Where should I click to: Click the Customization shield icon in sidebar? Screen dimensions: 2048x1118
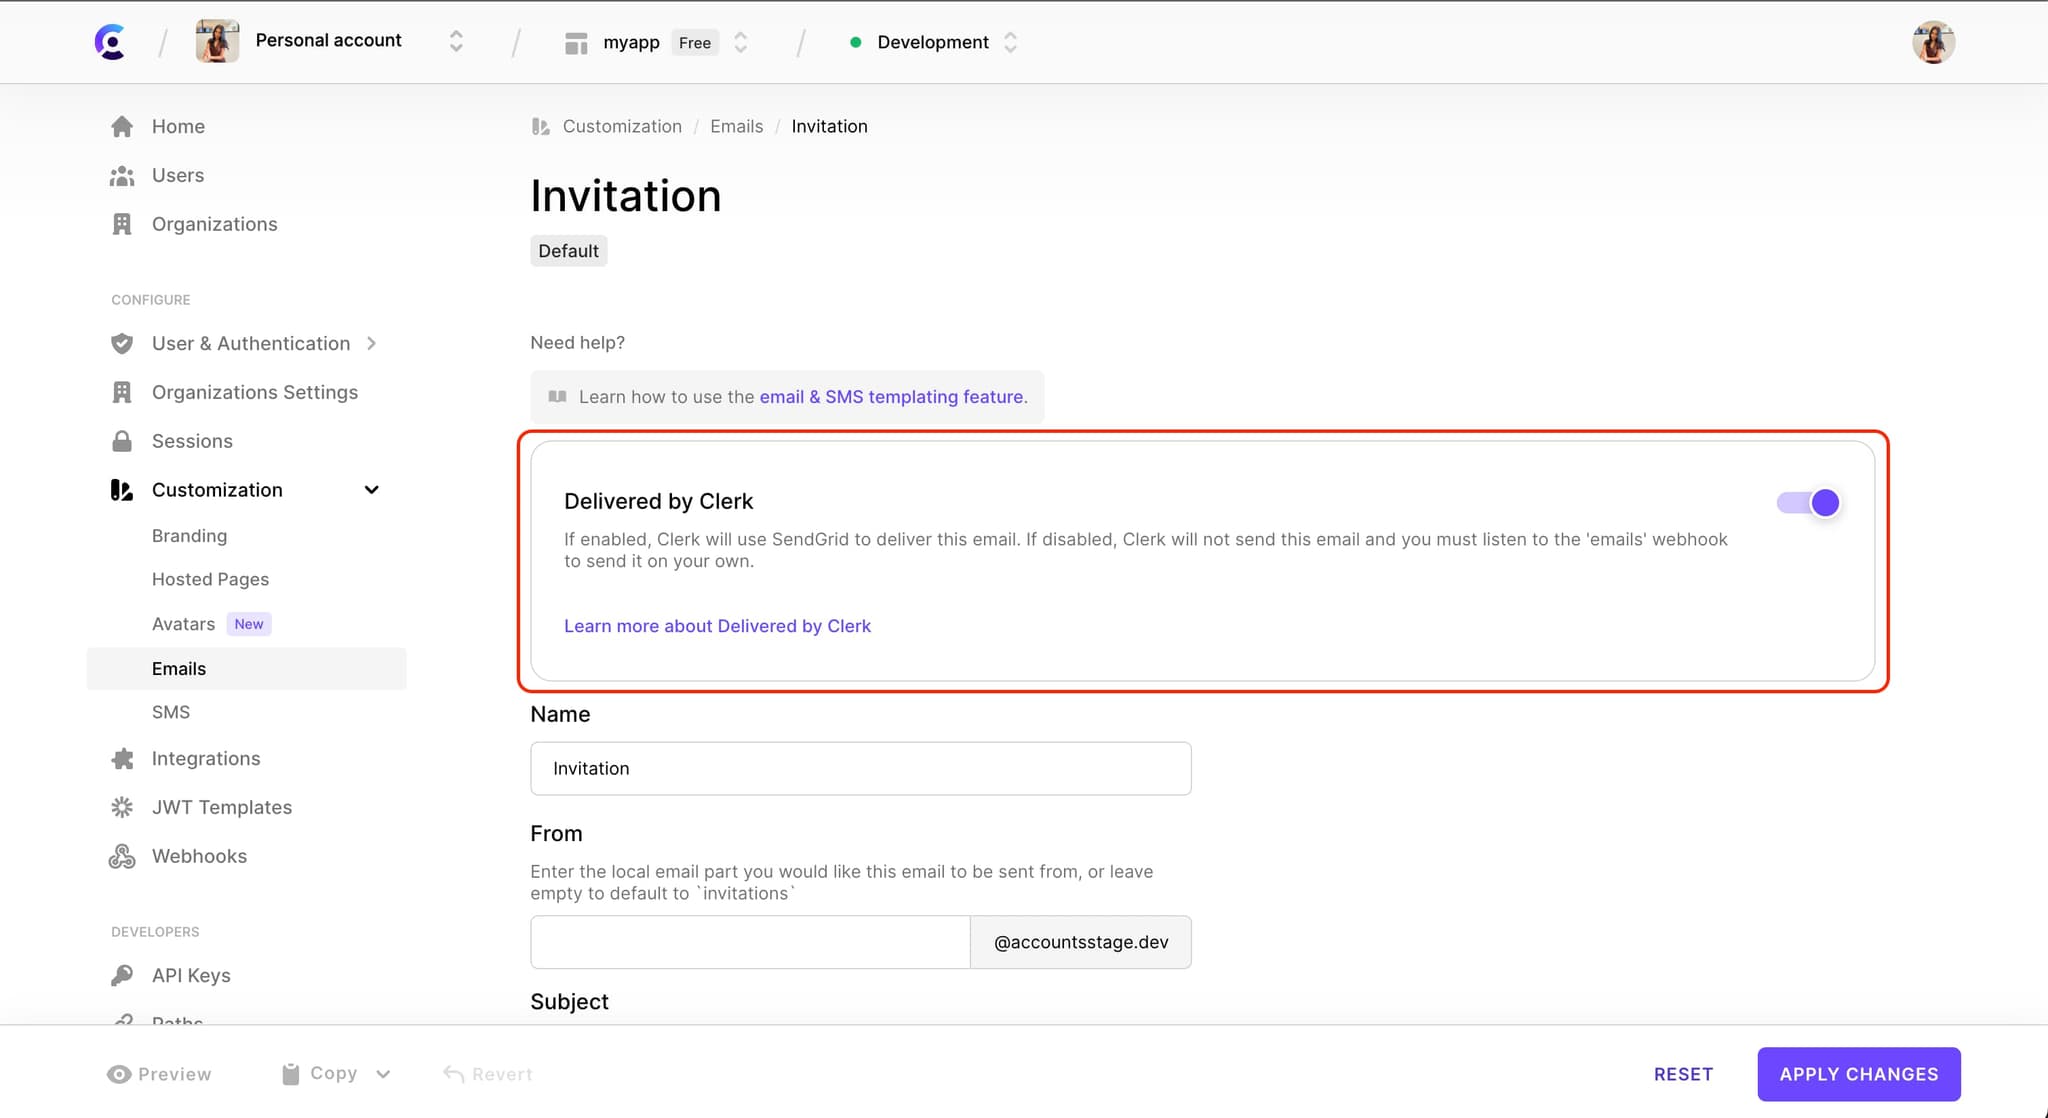[x=122, y=489]
